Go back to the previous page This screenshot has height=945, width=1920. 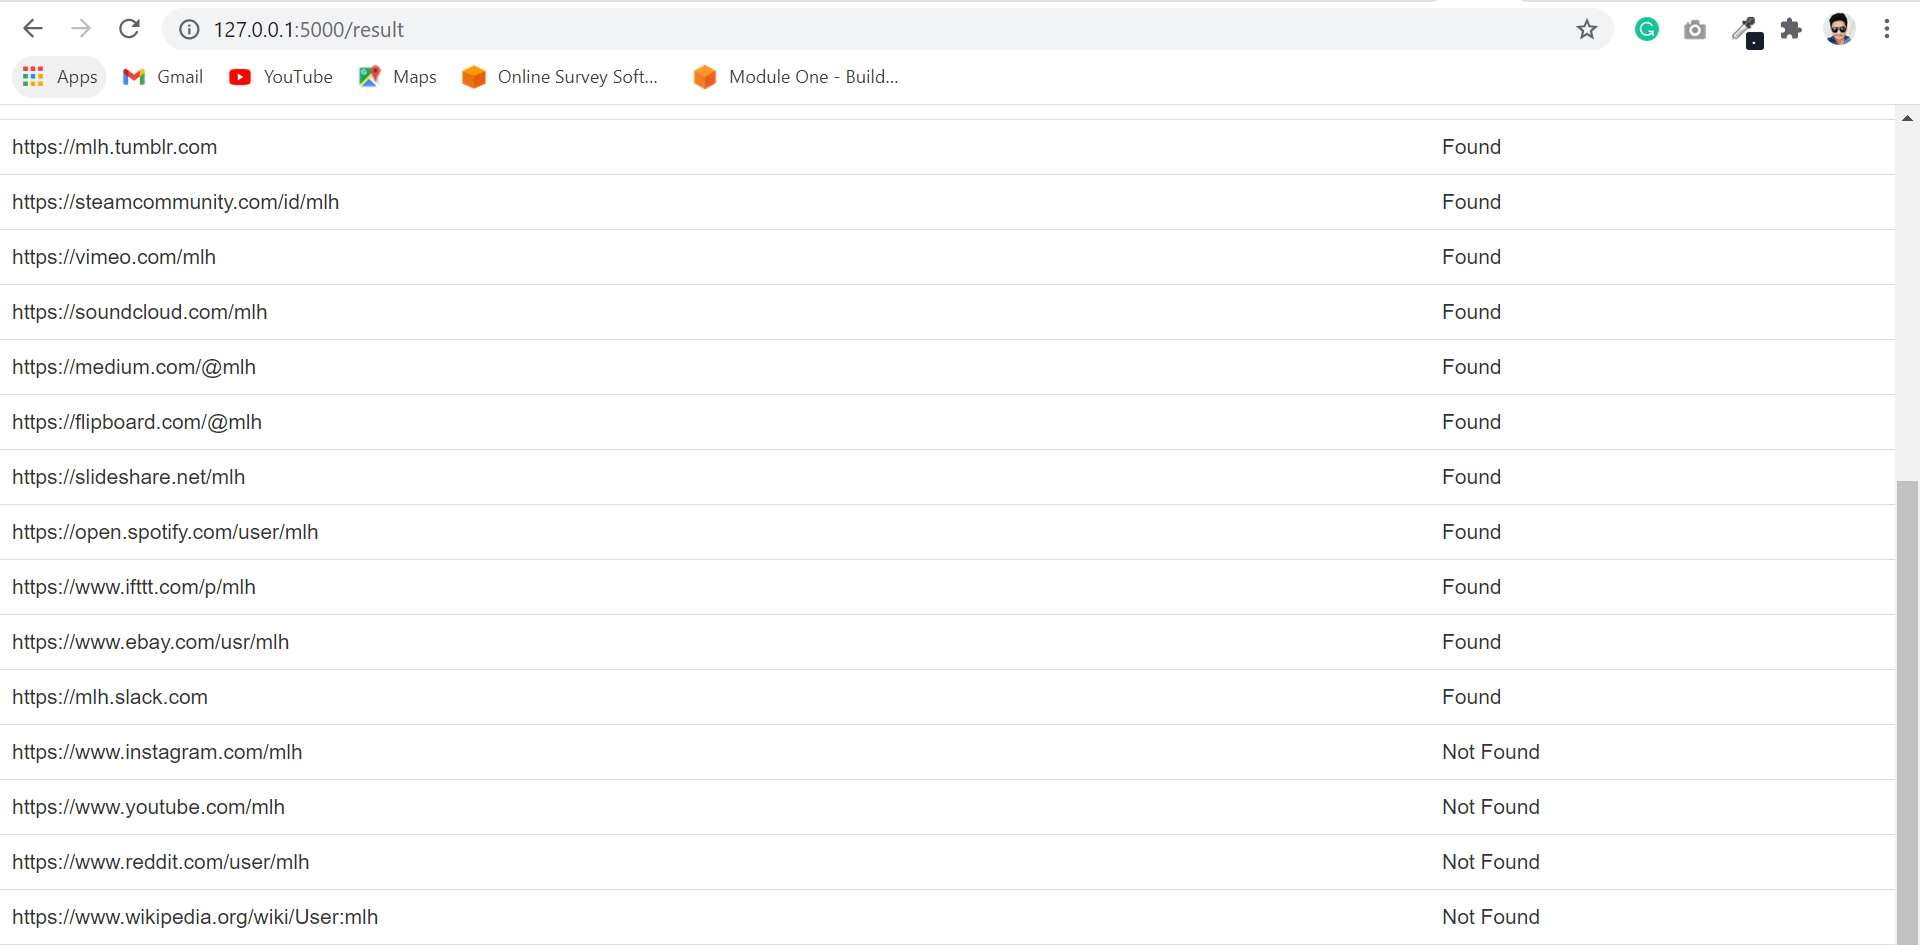[x=33, y=29]
